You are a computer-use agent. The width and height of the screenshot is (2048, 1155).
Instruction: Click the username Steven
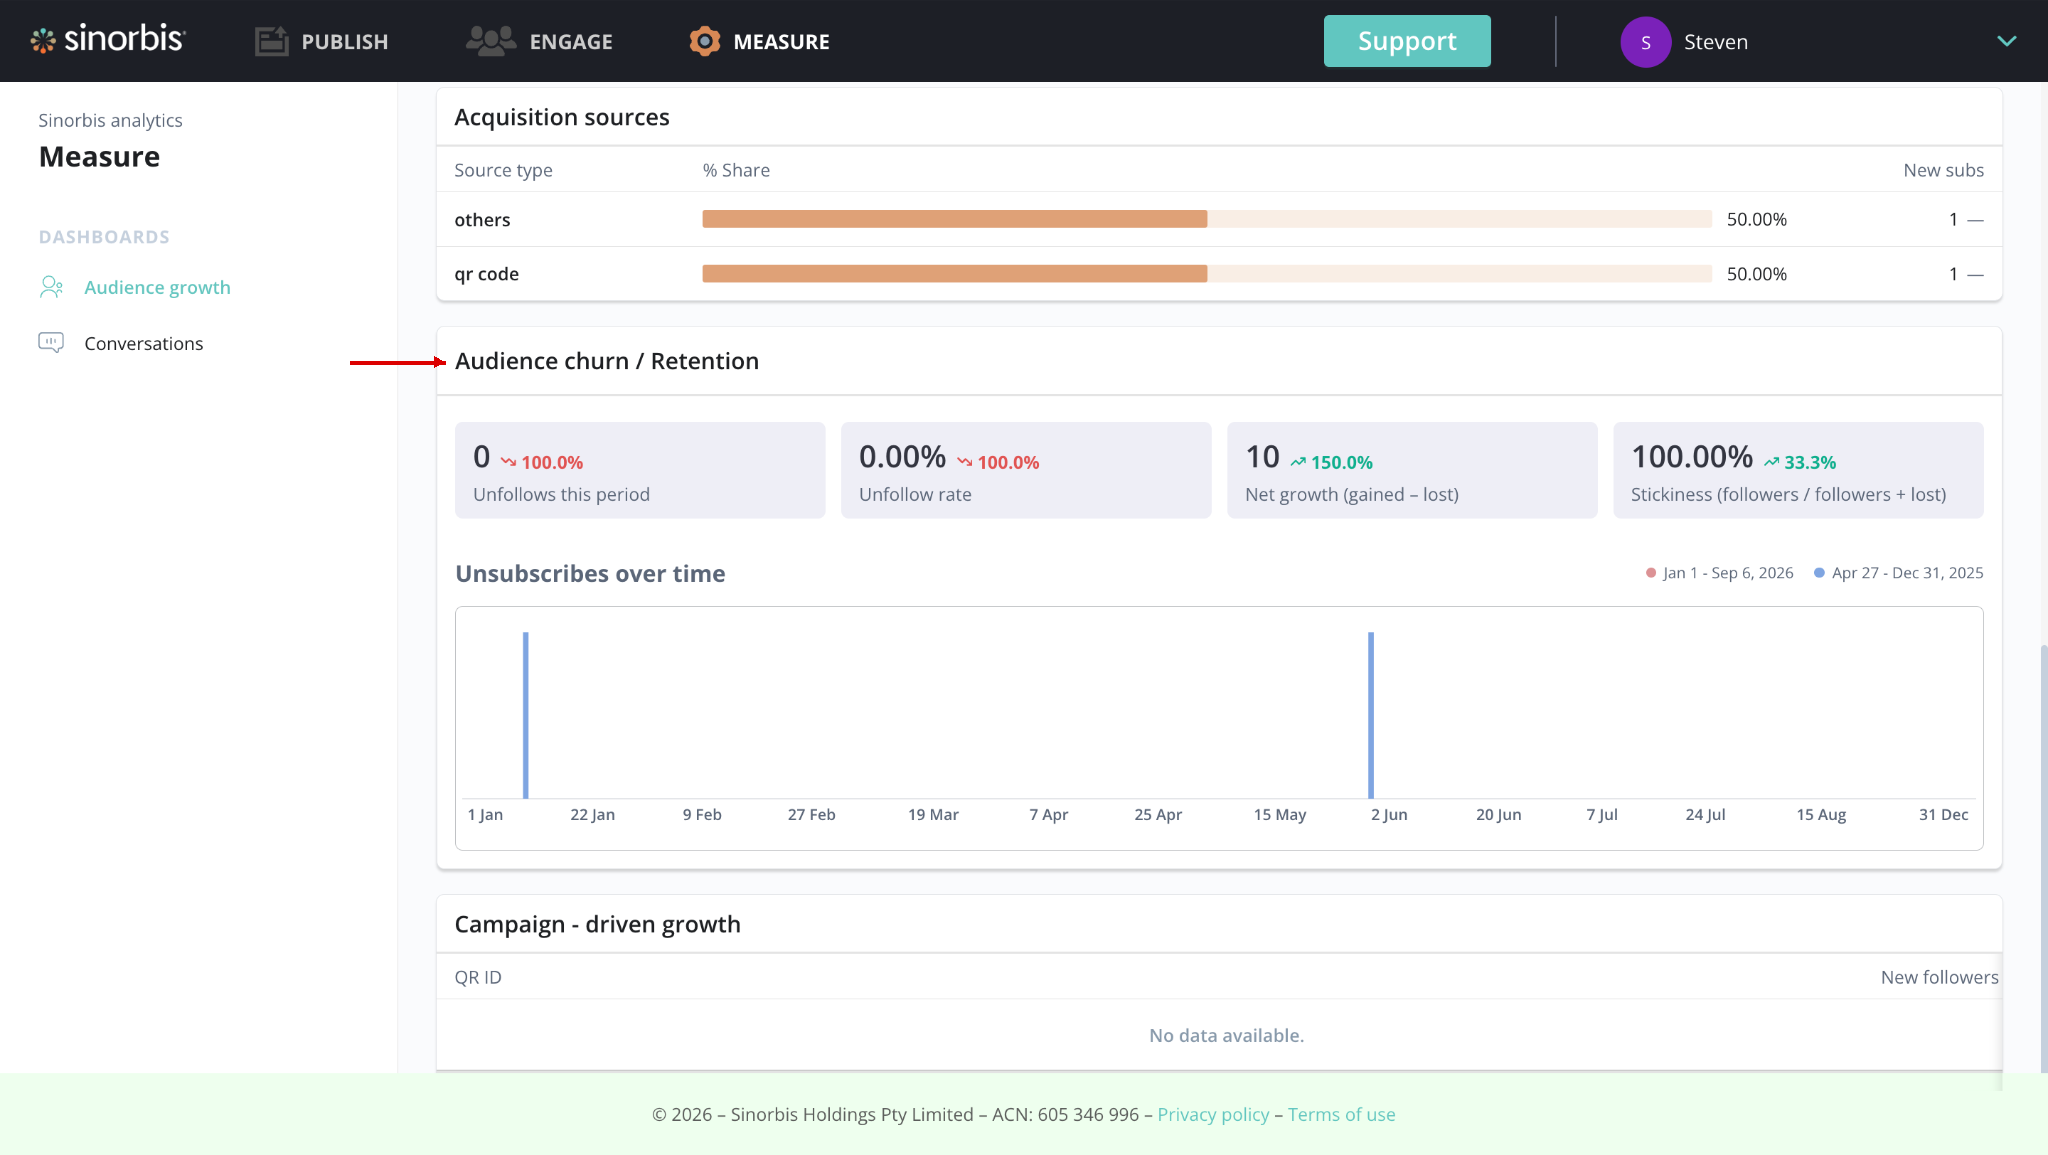1716,42
